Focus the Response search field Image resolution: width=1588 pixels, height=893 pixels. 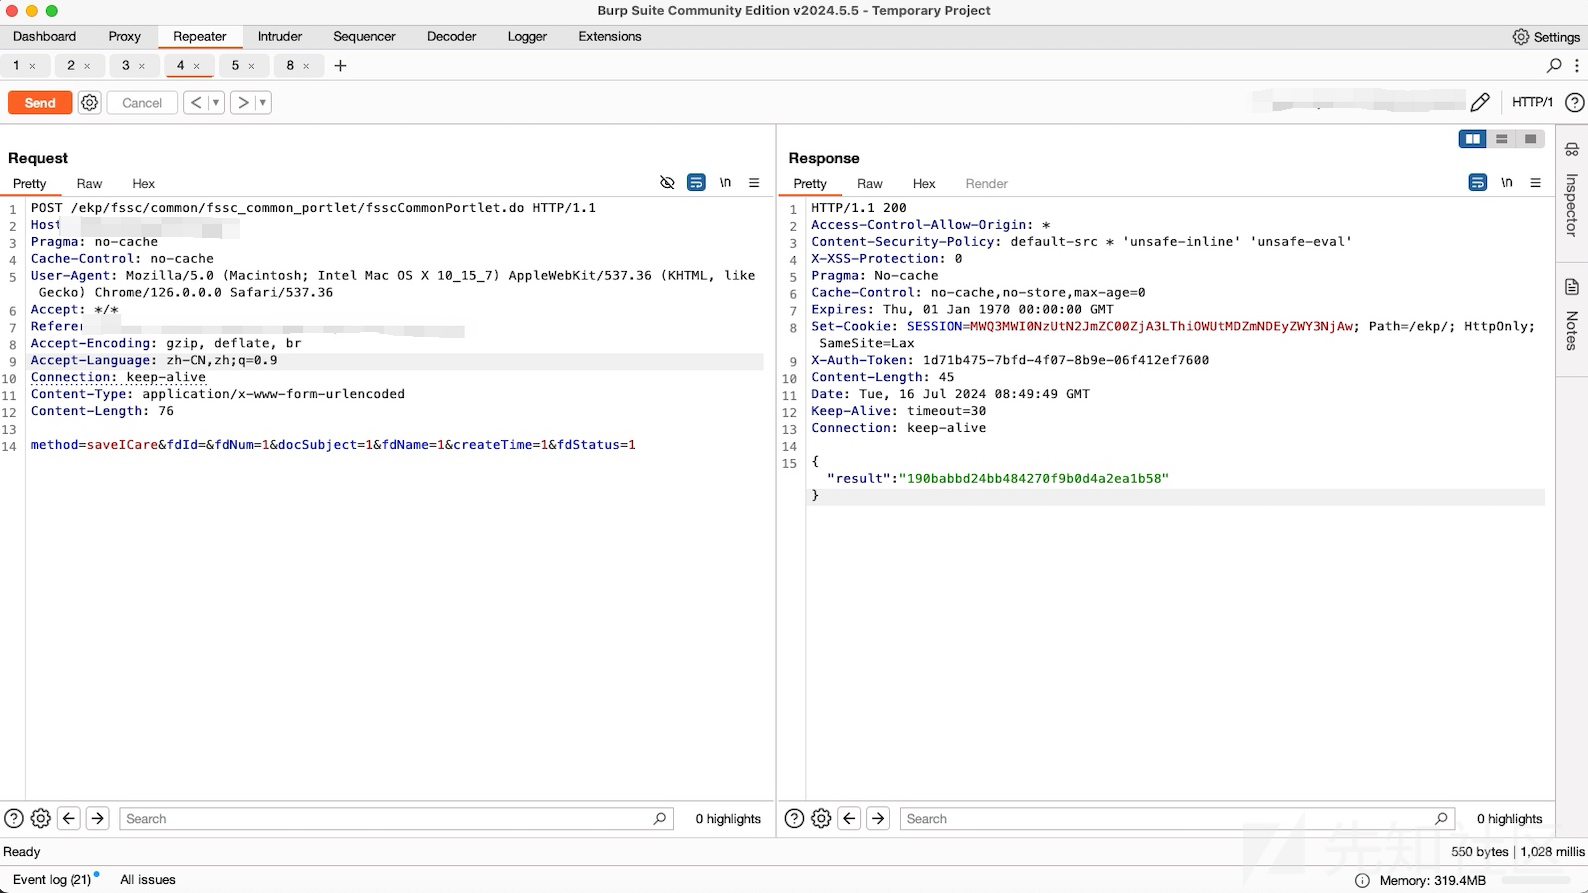[x=1177, y=818]
